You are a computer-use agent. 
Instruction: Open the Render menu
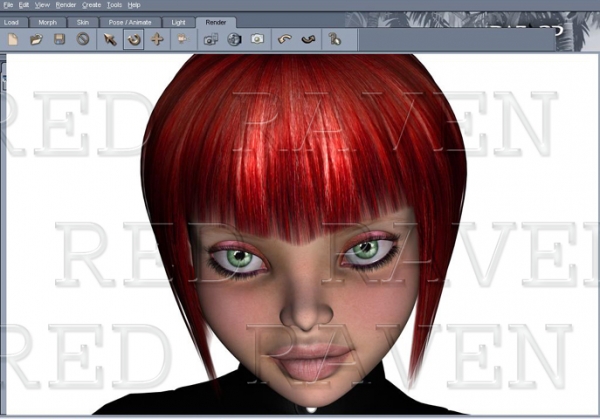[x=65, y=5]
